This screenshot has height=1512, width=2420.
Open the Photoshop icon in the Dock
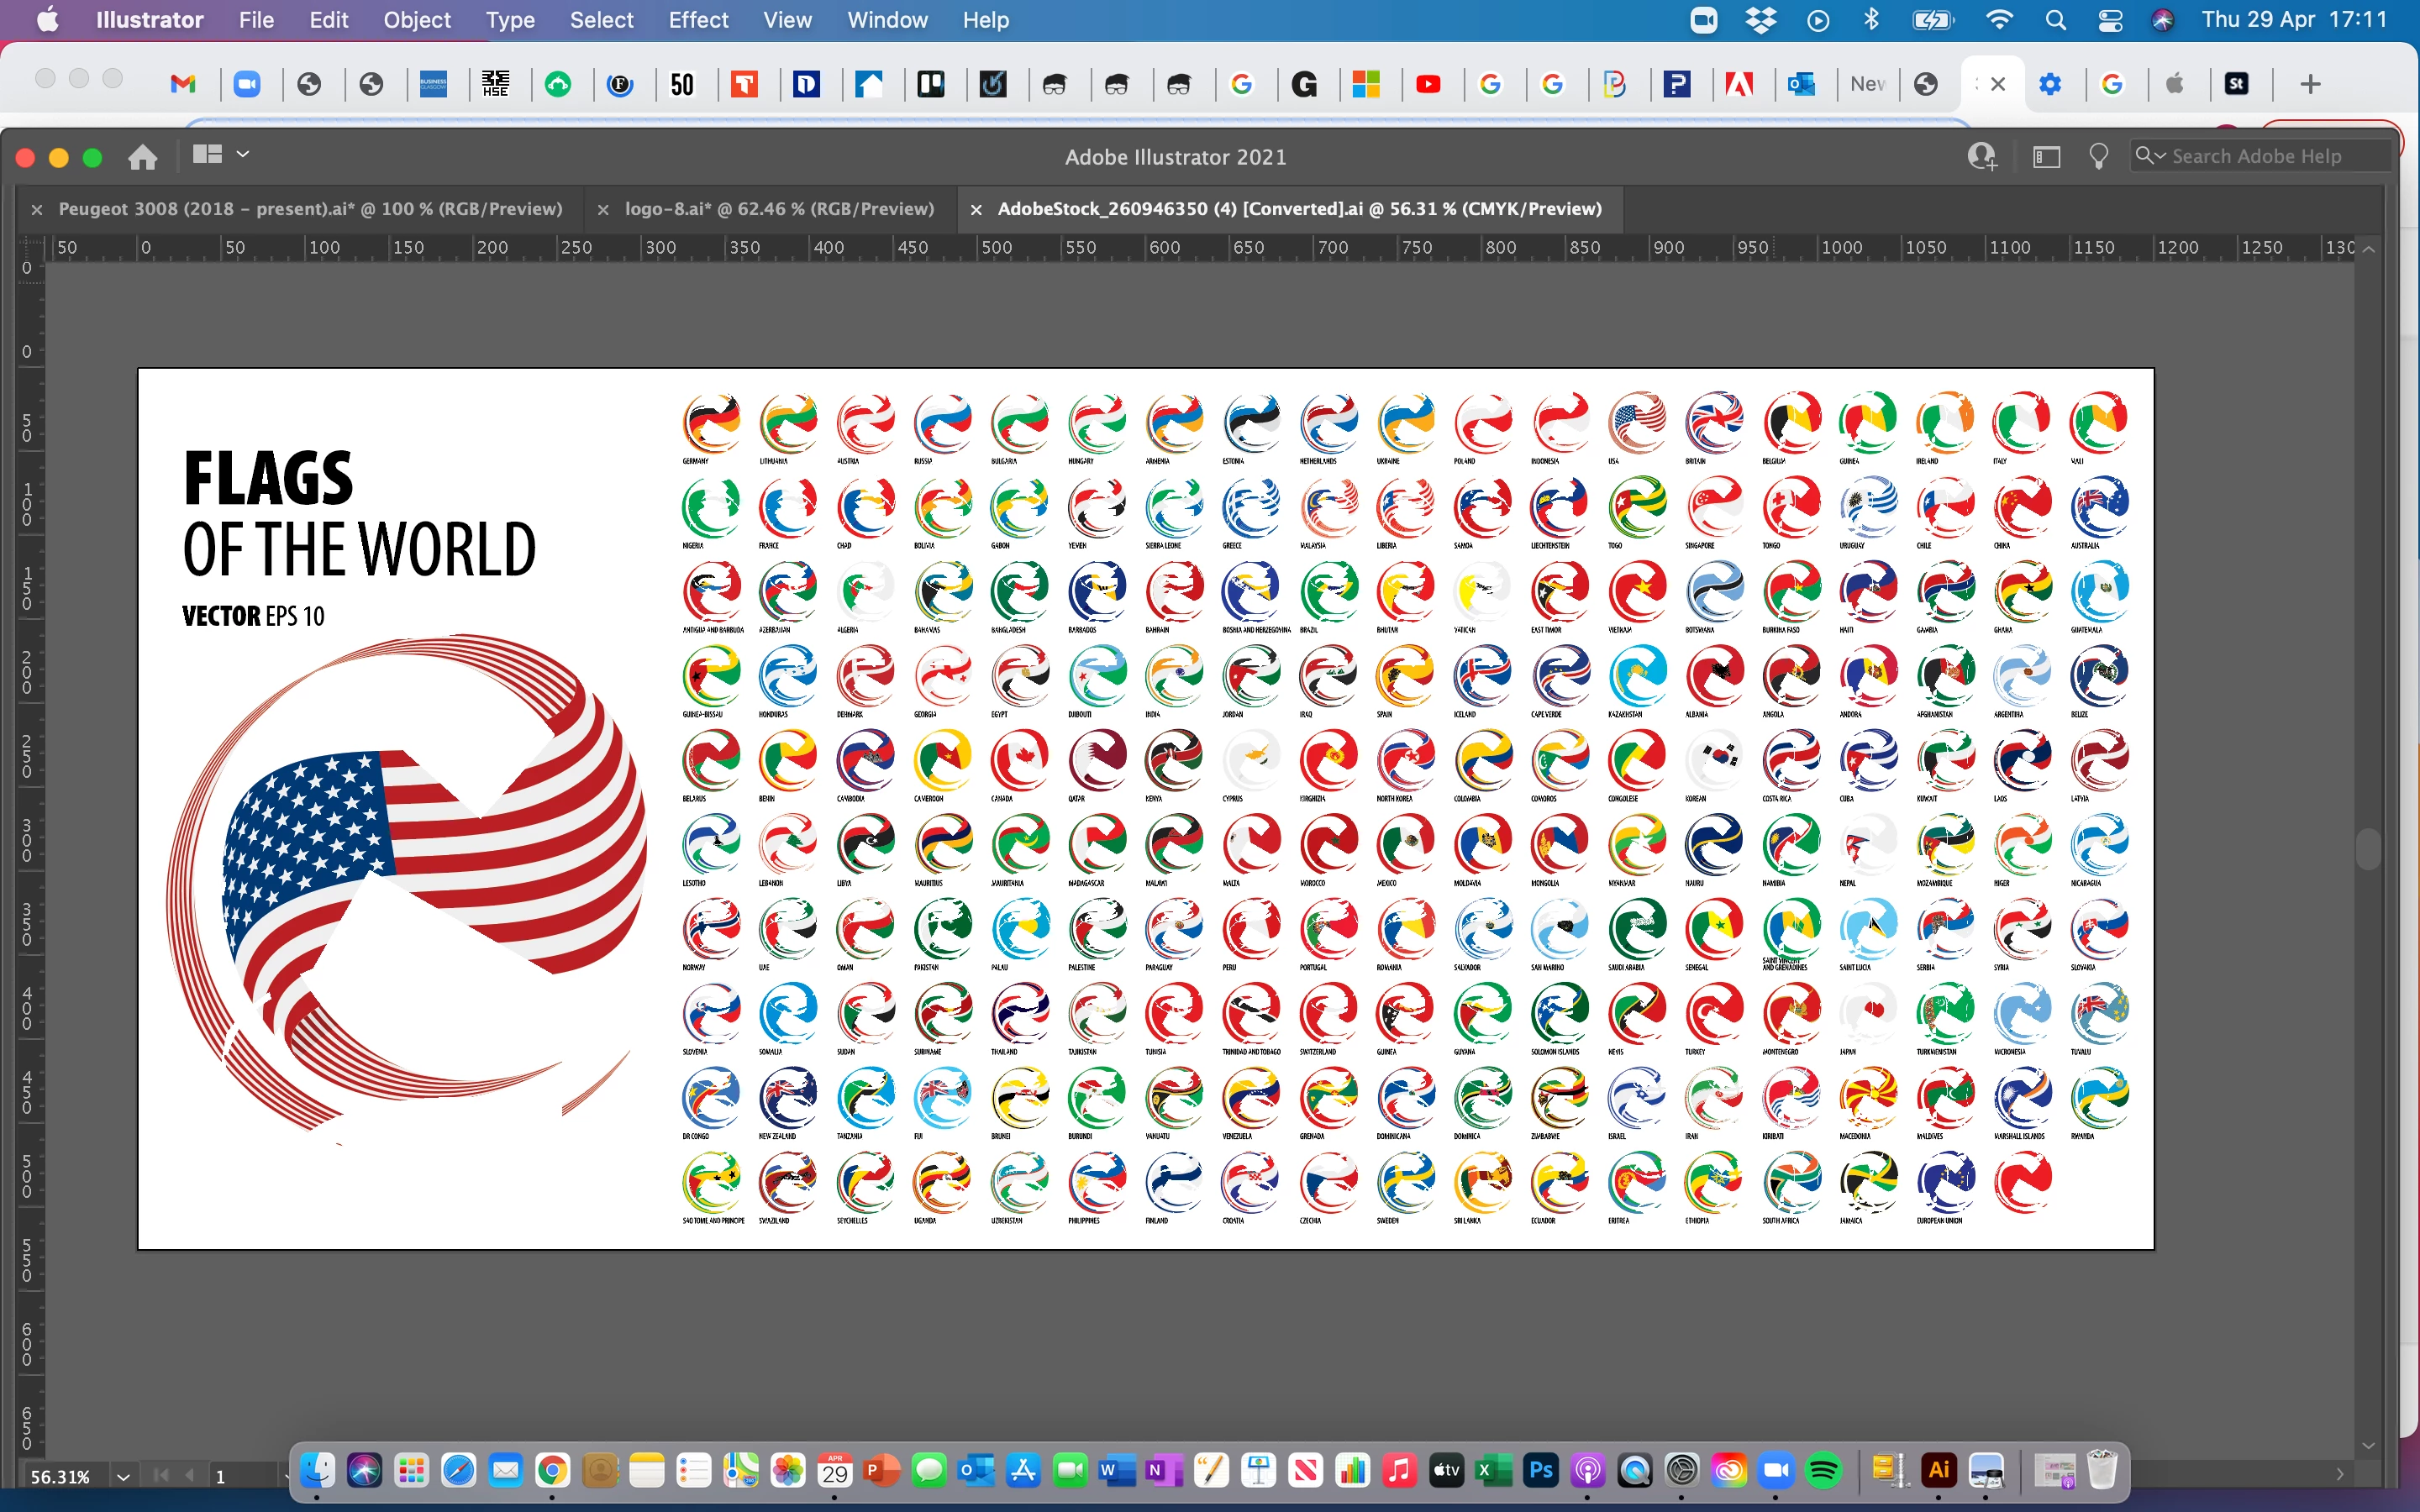(x=1540, y=1470)
